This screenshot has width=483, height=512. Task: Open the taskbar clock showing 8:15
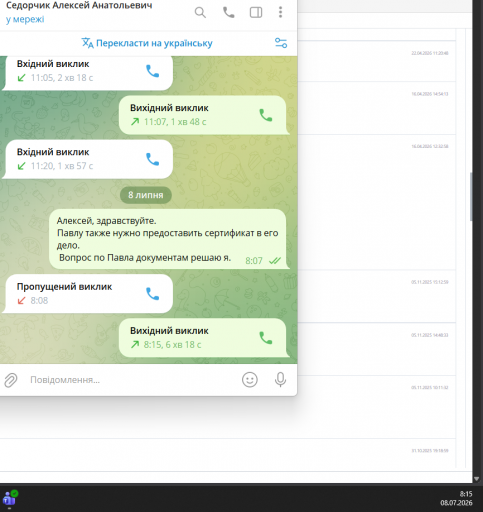(456, 498)
